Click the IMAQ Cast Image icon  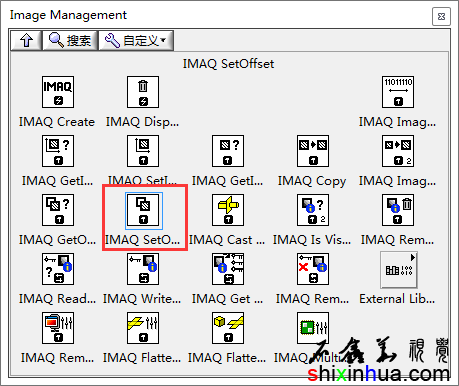[228, 210]
